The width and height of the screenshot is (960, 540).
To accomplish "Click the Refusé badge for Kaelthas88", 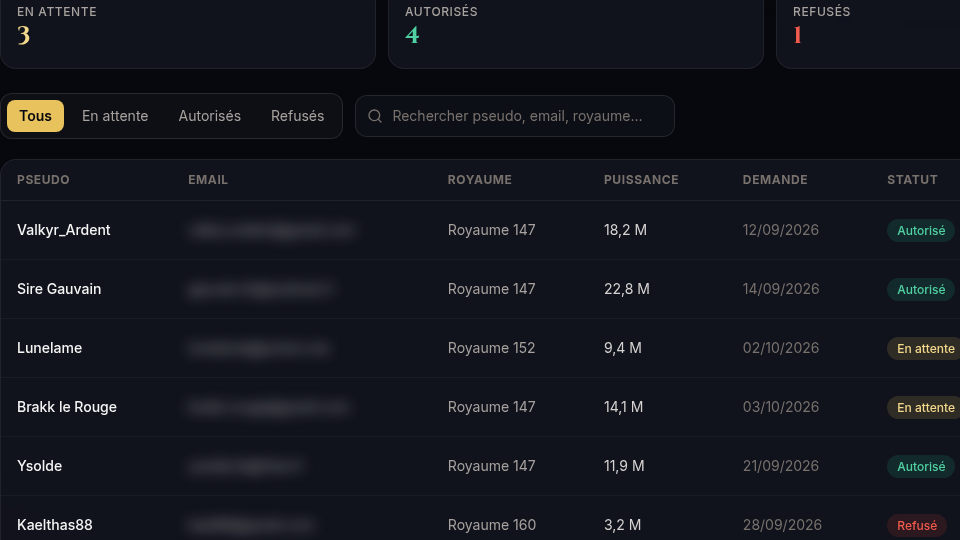I will (917, 525).
